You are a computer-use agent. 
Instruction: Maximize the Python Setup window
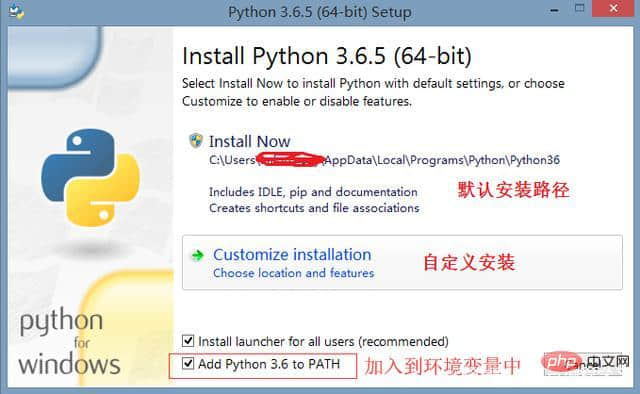tap(579, 8)
